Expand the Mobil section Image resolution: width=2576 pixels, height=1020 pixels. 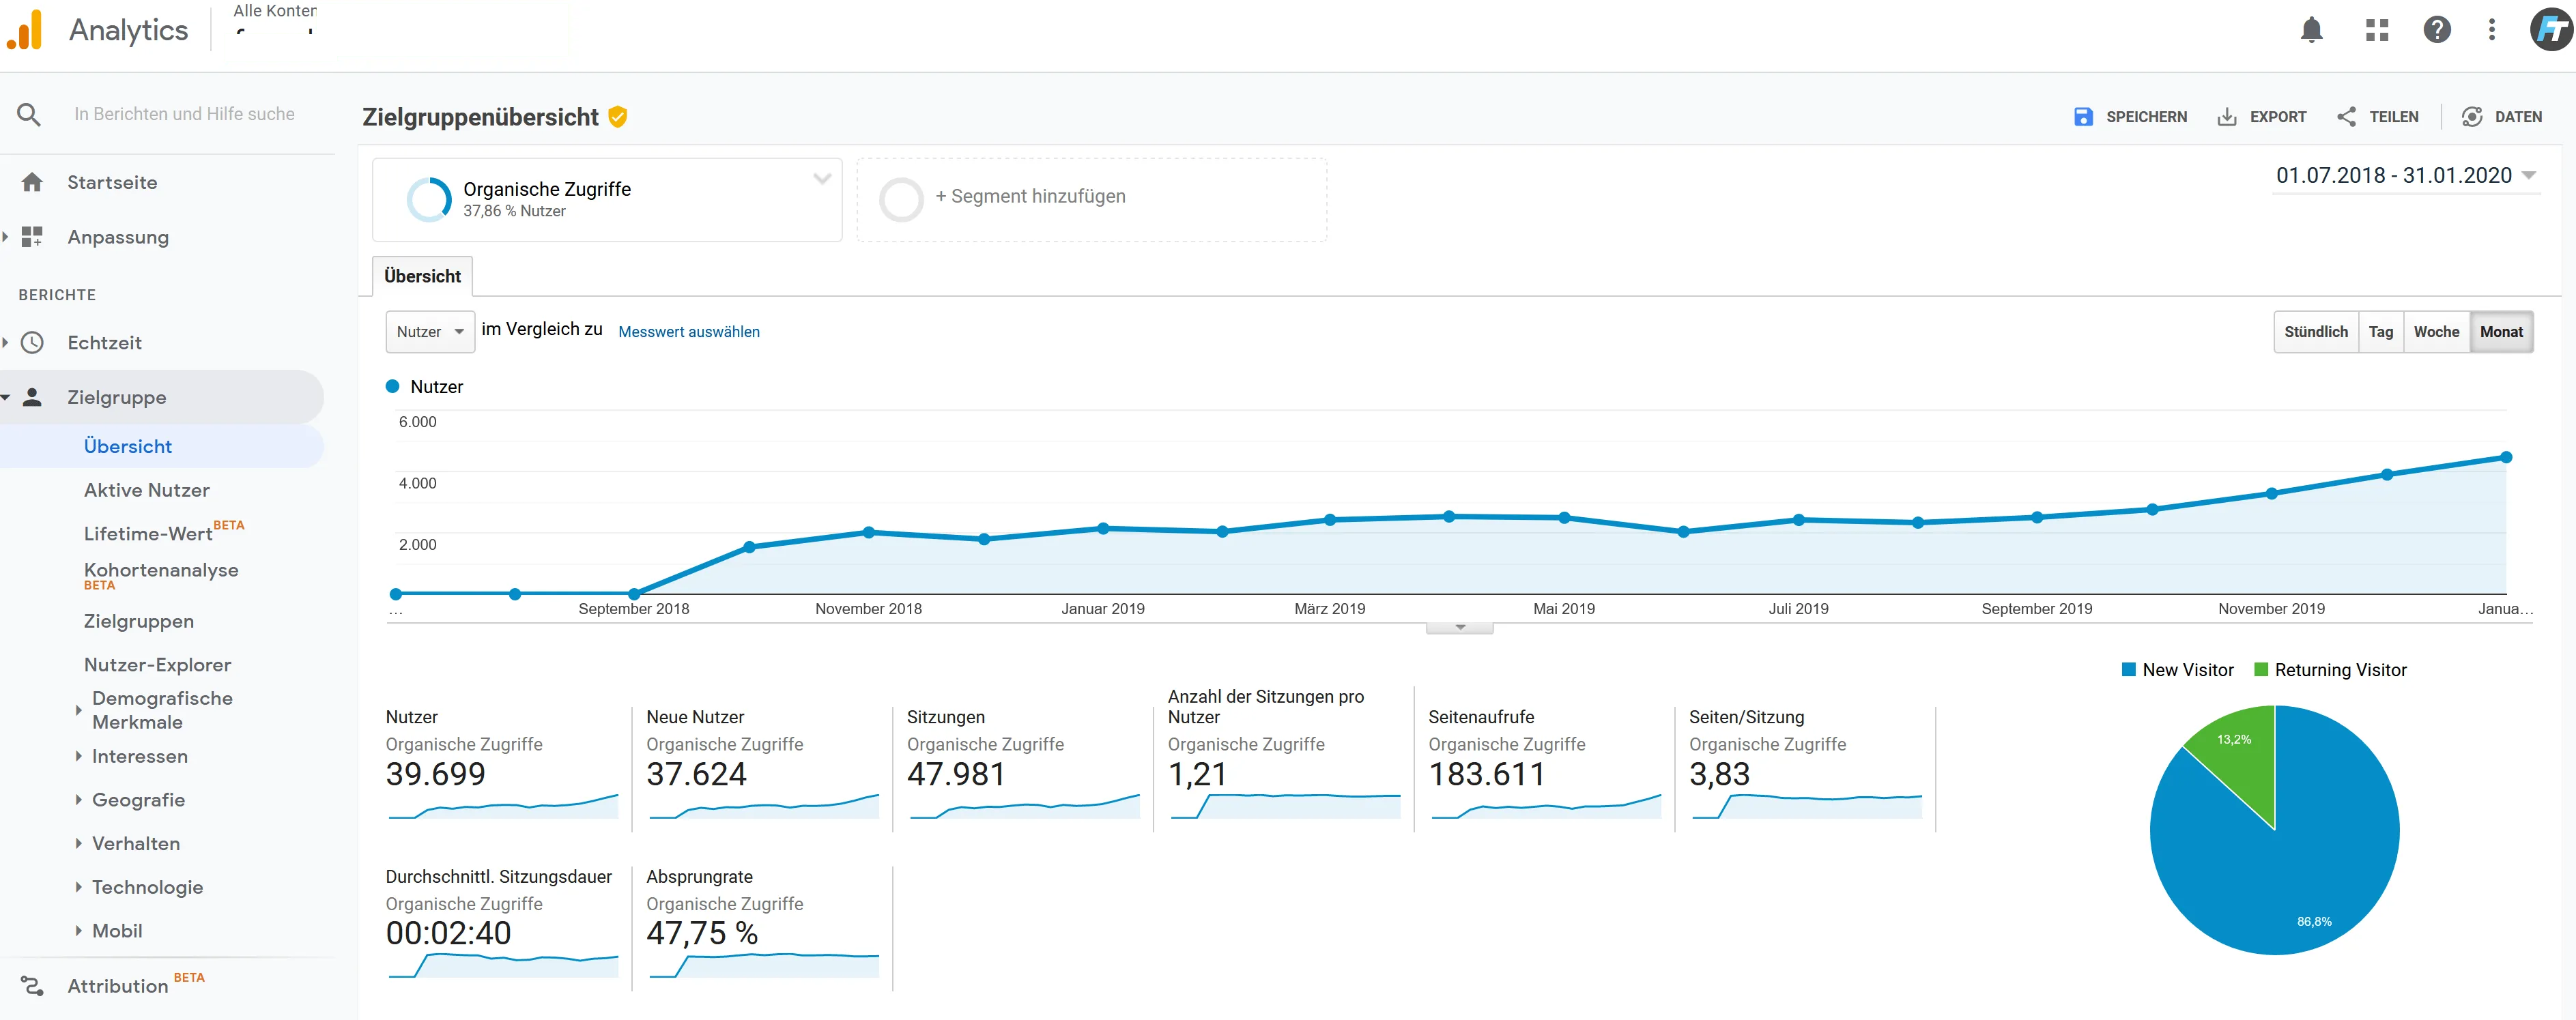[78, 931]
